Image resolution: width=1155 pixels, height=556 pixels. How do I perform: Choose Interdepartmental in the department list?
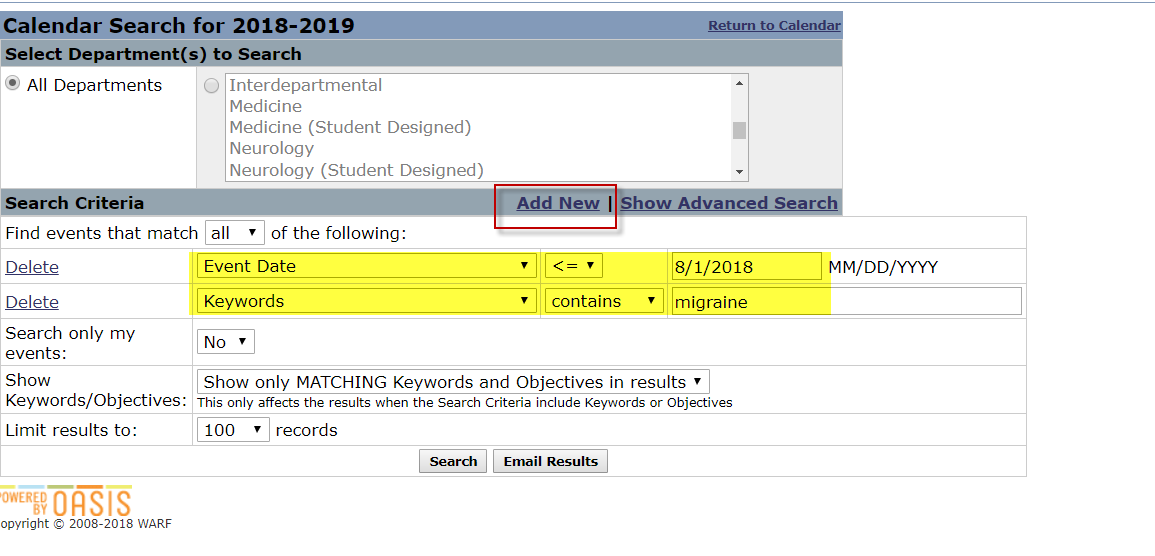pyautogui.click(x=305, y=85)
